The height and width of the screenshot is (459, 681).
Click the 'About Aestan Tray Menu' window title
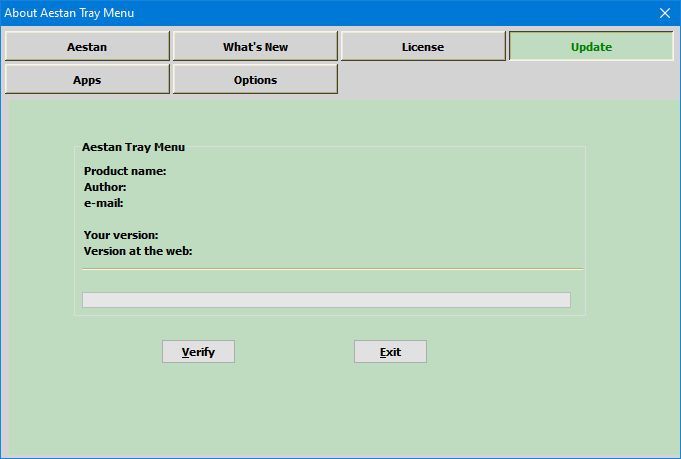(x=69, y=13)
